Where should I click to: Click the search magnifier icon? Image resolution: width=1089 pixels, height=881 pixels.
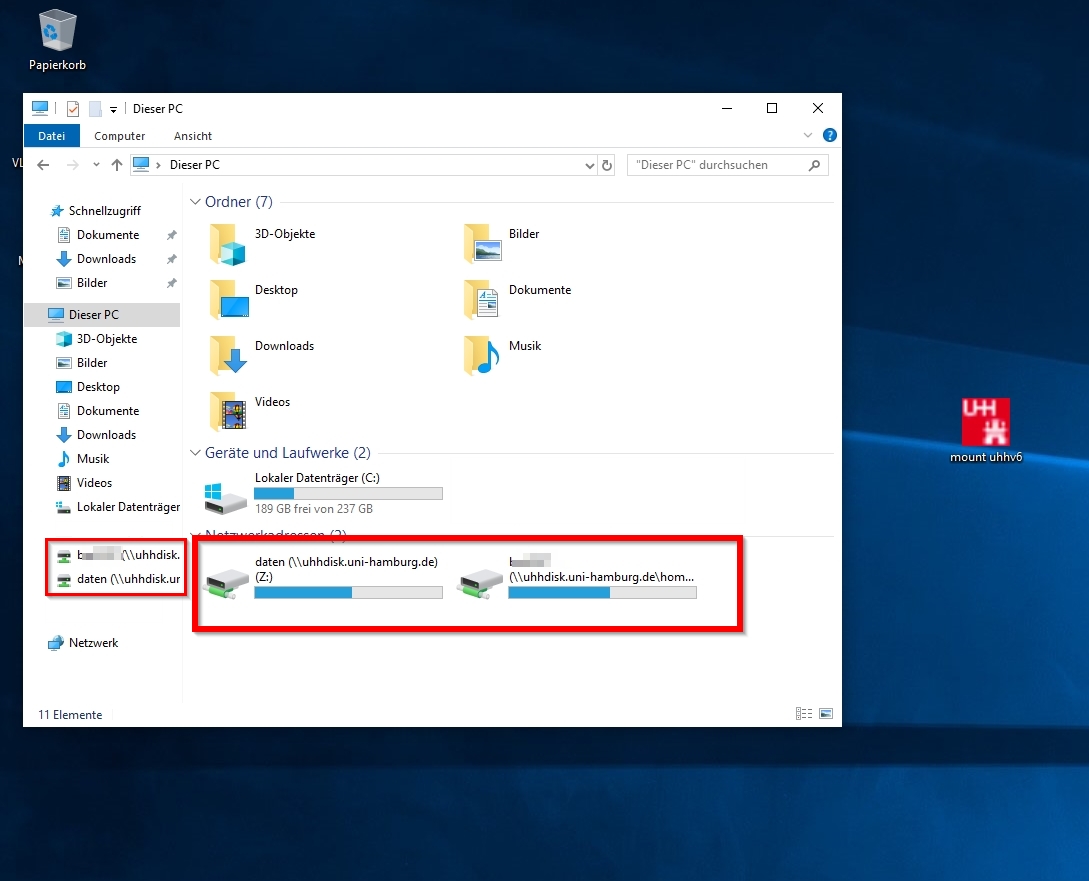(x=815, y=165)
